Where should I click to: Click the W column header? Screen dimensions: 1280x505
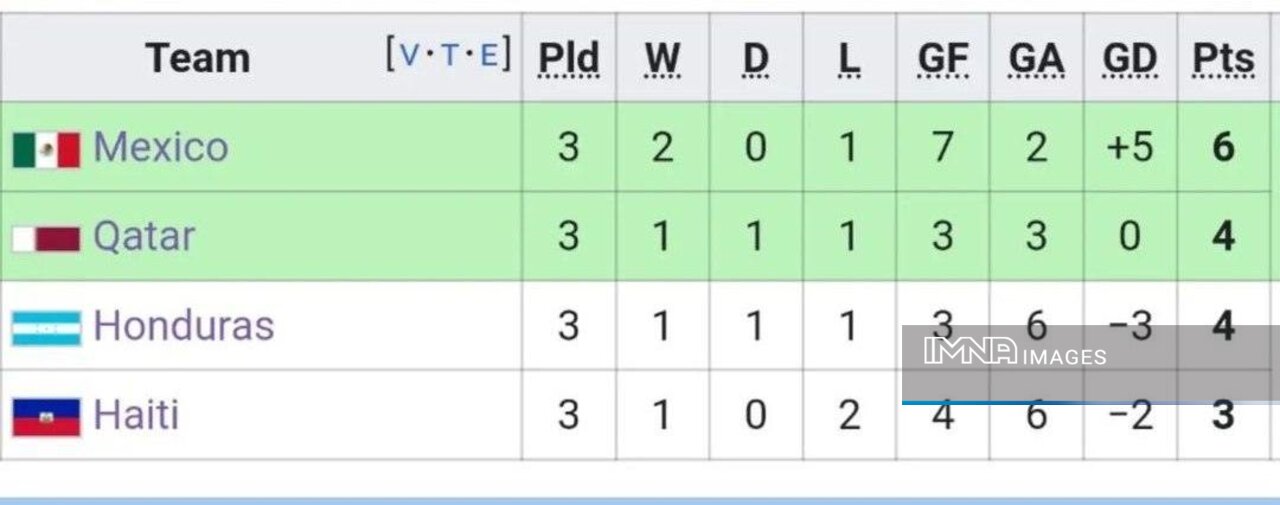[x=662, y=60]
